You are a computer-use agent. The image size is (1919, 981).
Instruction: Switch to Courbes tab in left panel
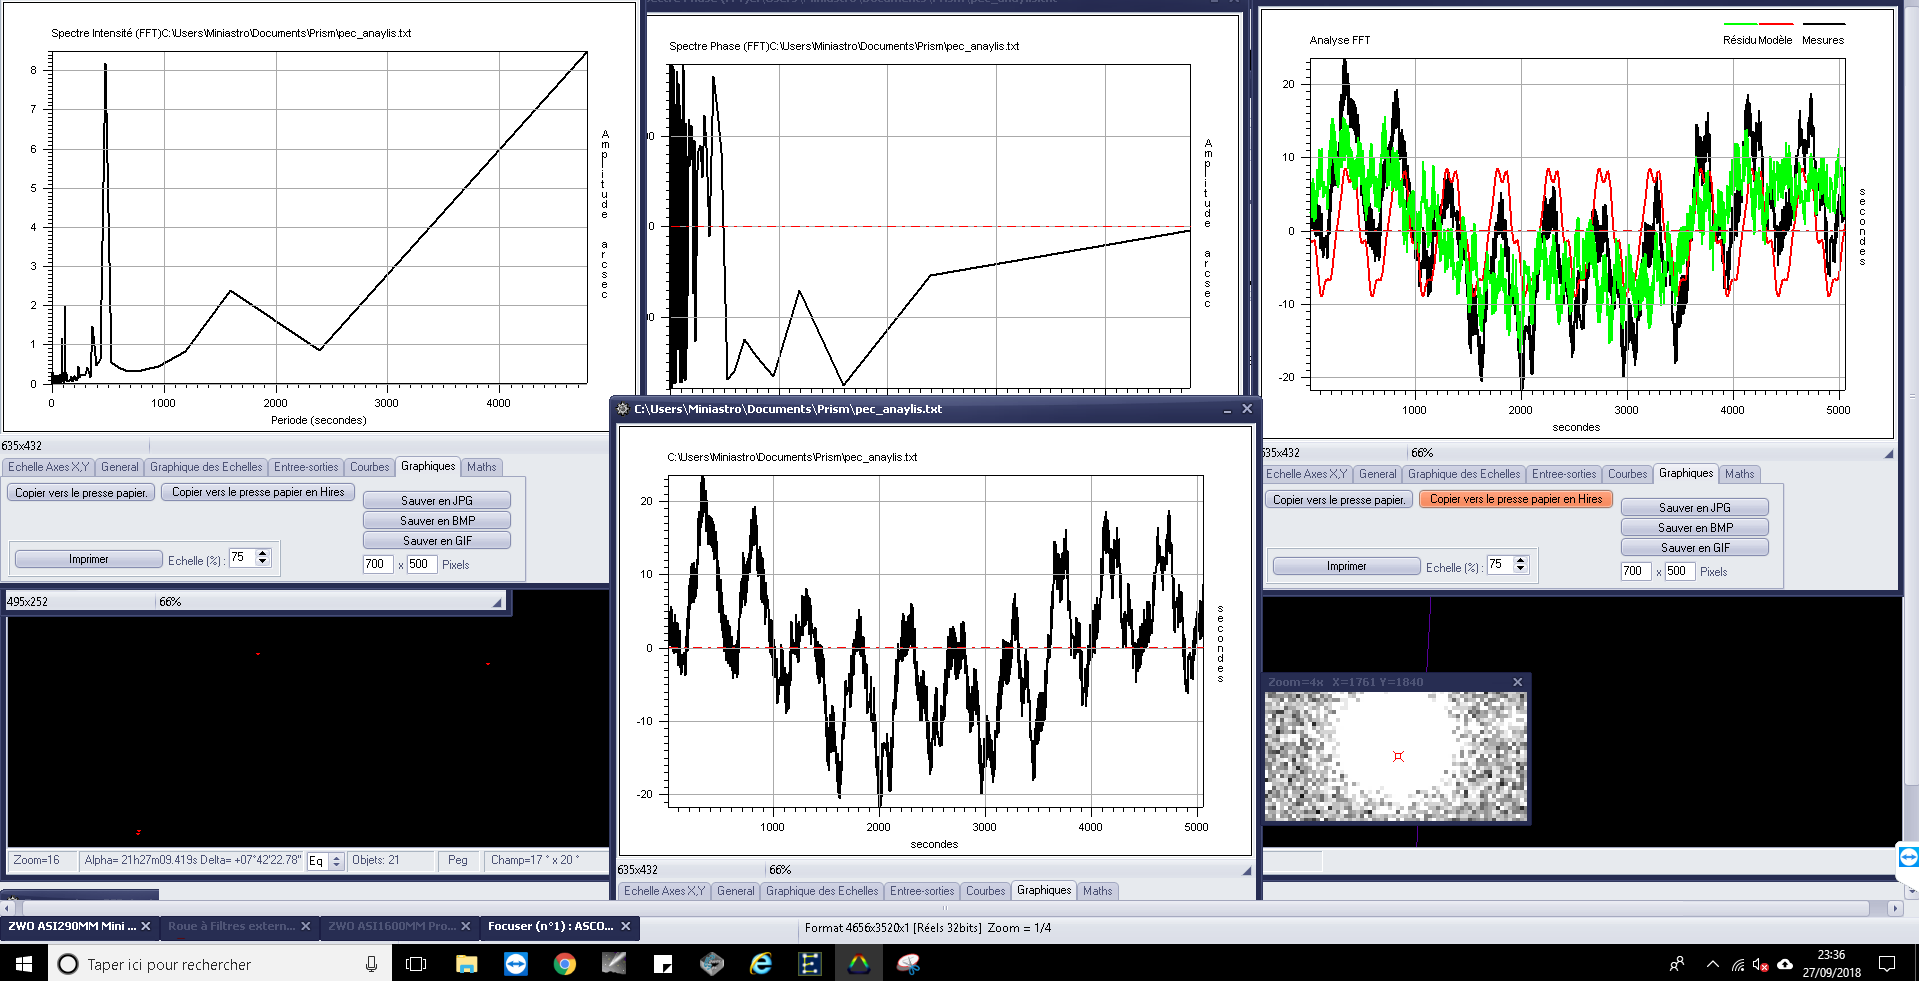[x=369, y=467]
